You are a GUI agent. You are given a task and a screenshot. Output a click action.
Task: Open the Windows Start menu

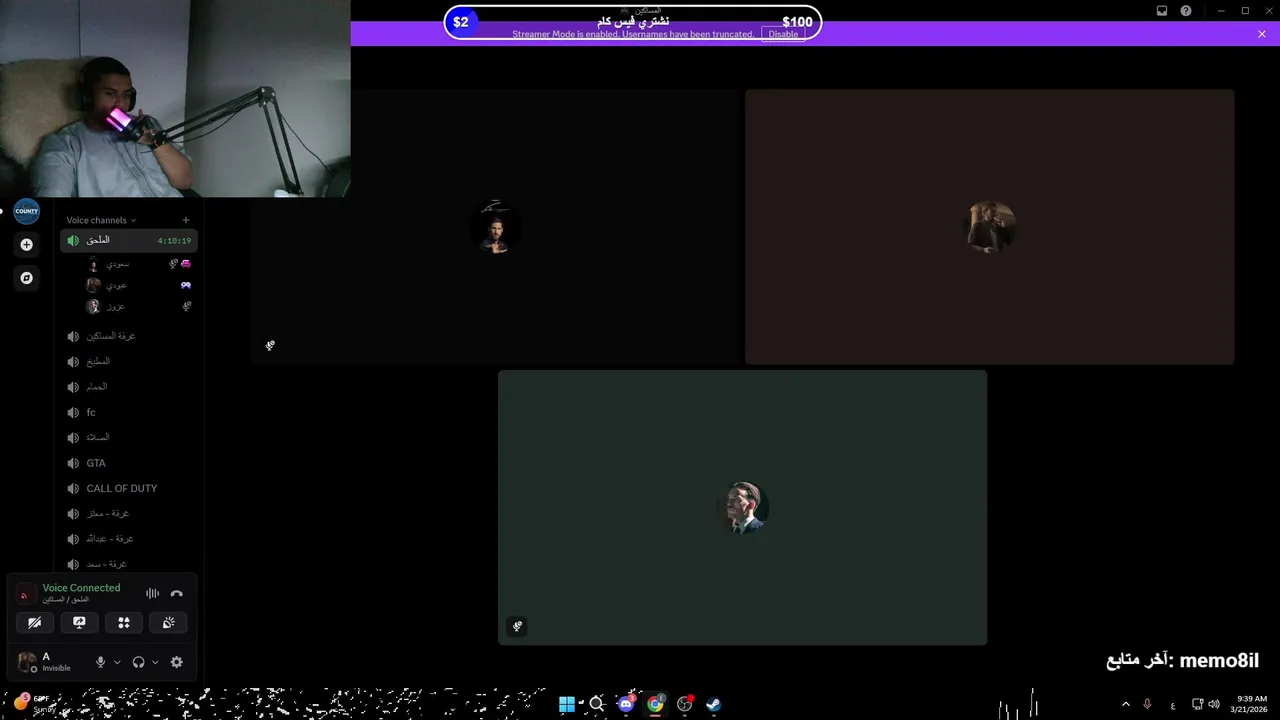pos(567,704)
